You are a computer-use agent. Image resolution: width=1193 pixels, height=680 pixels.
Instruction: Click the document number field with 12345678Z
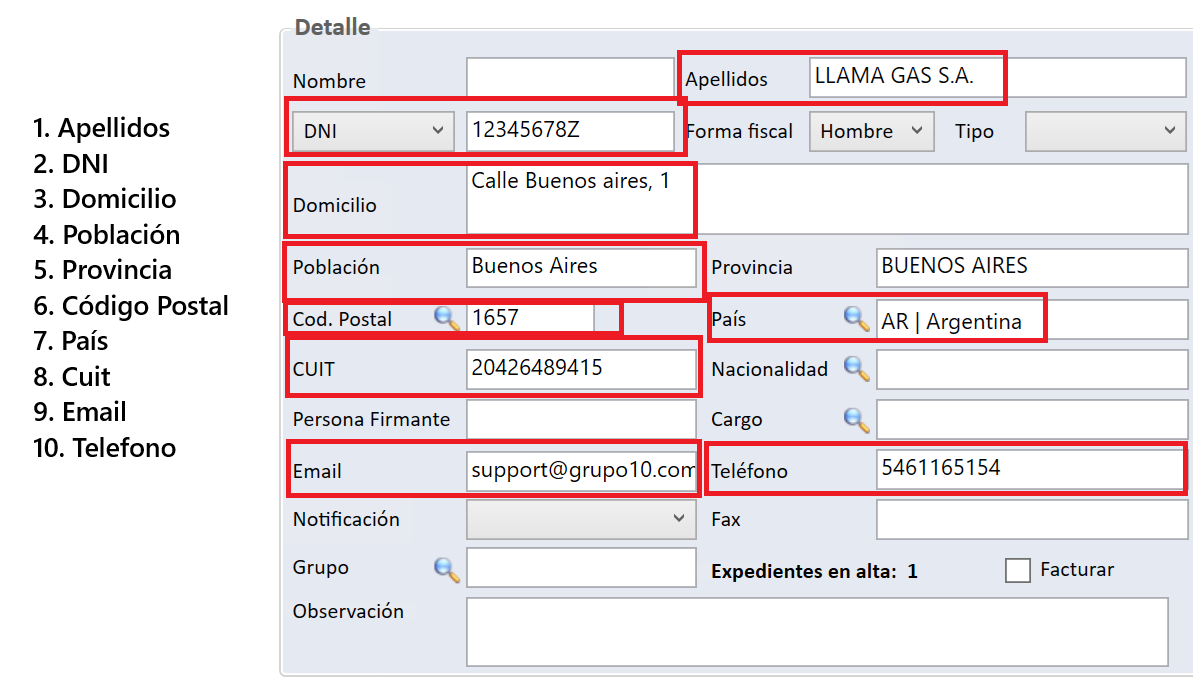pos(570,130)
